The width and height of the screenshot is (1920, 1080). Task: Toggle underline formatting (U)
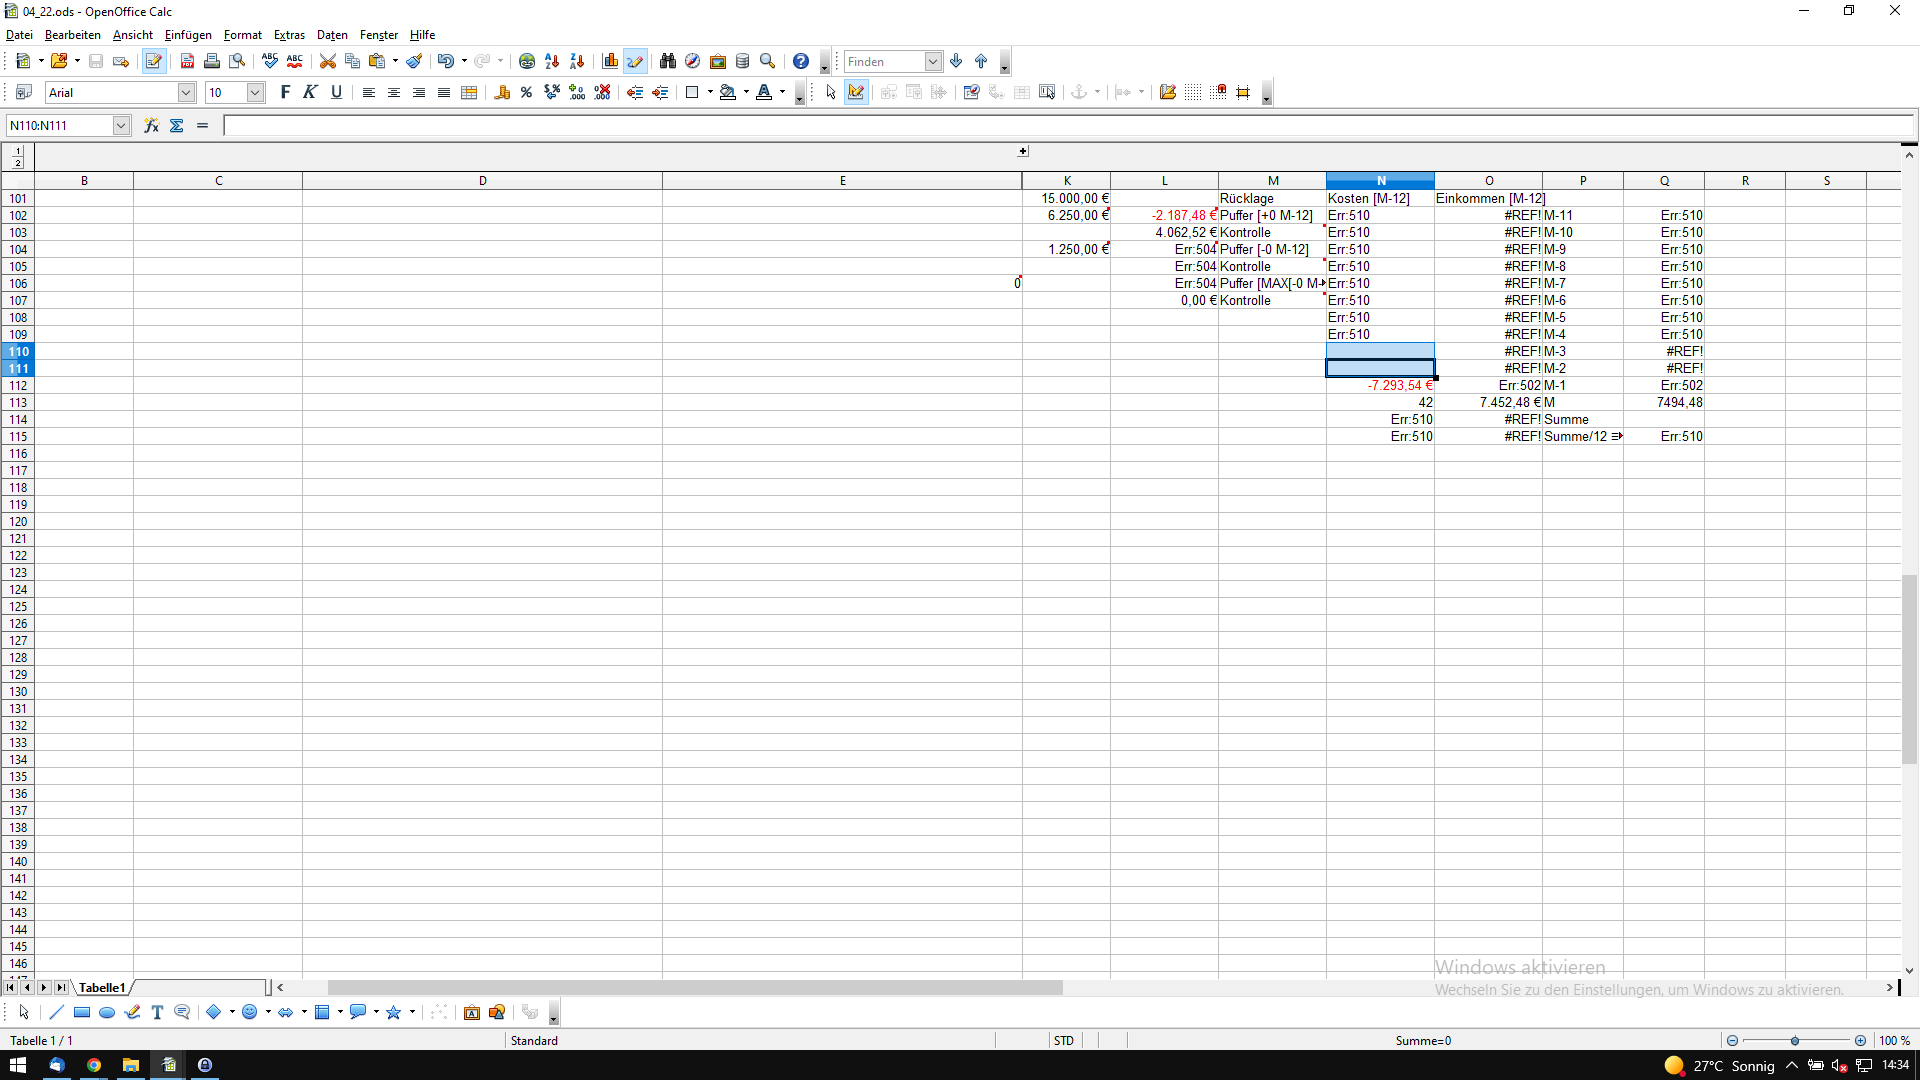(x=336, y=92)
